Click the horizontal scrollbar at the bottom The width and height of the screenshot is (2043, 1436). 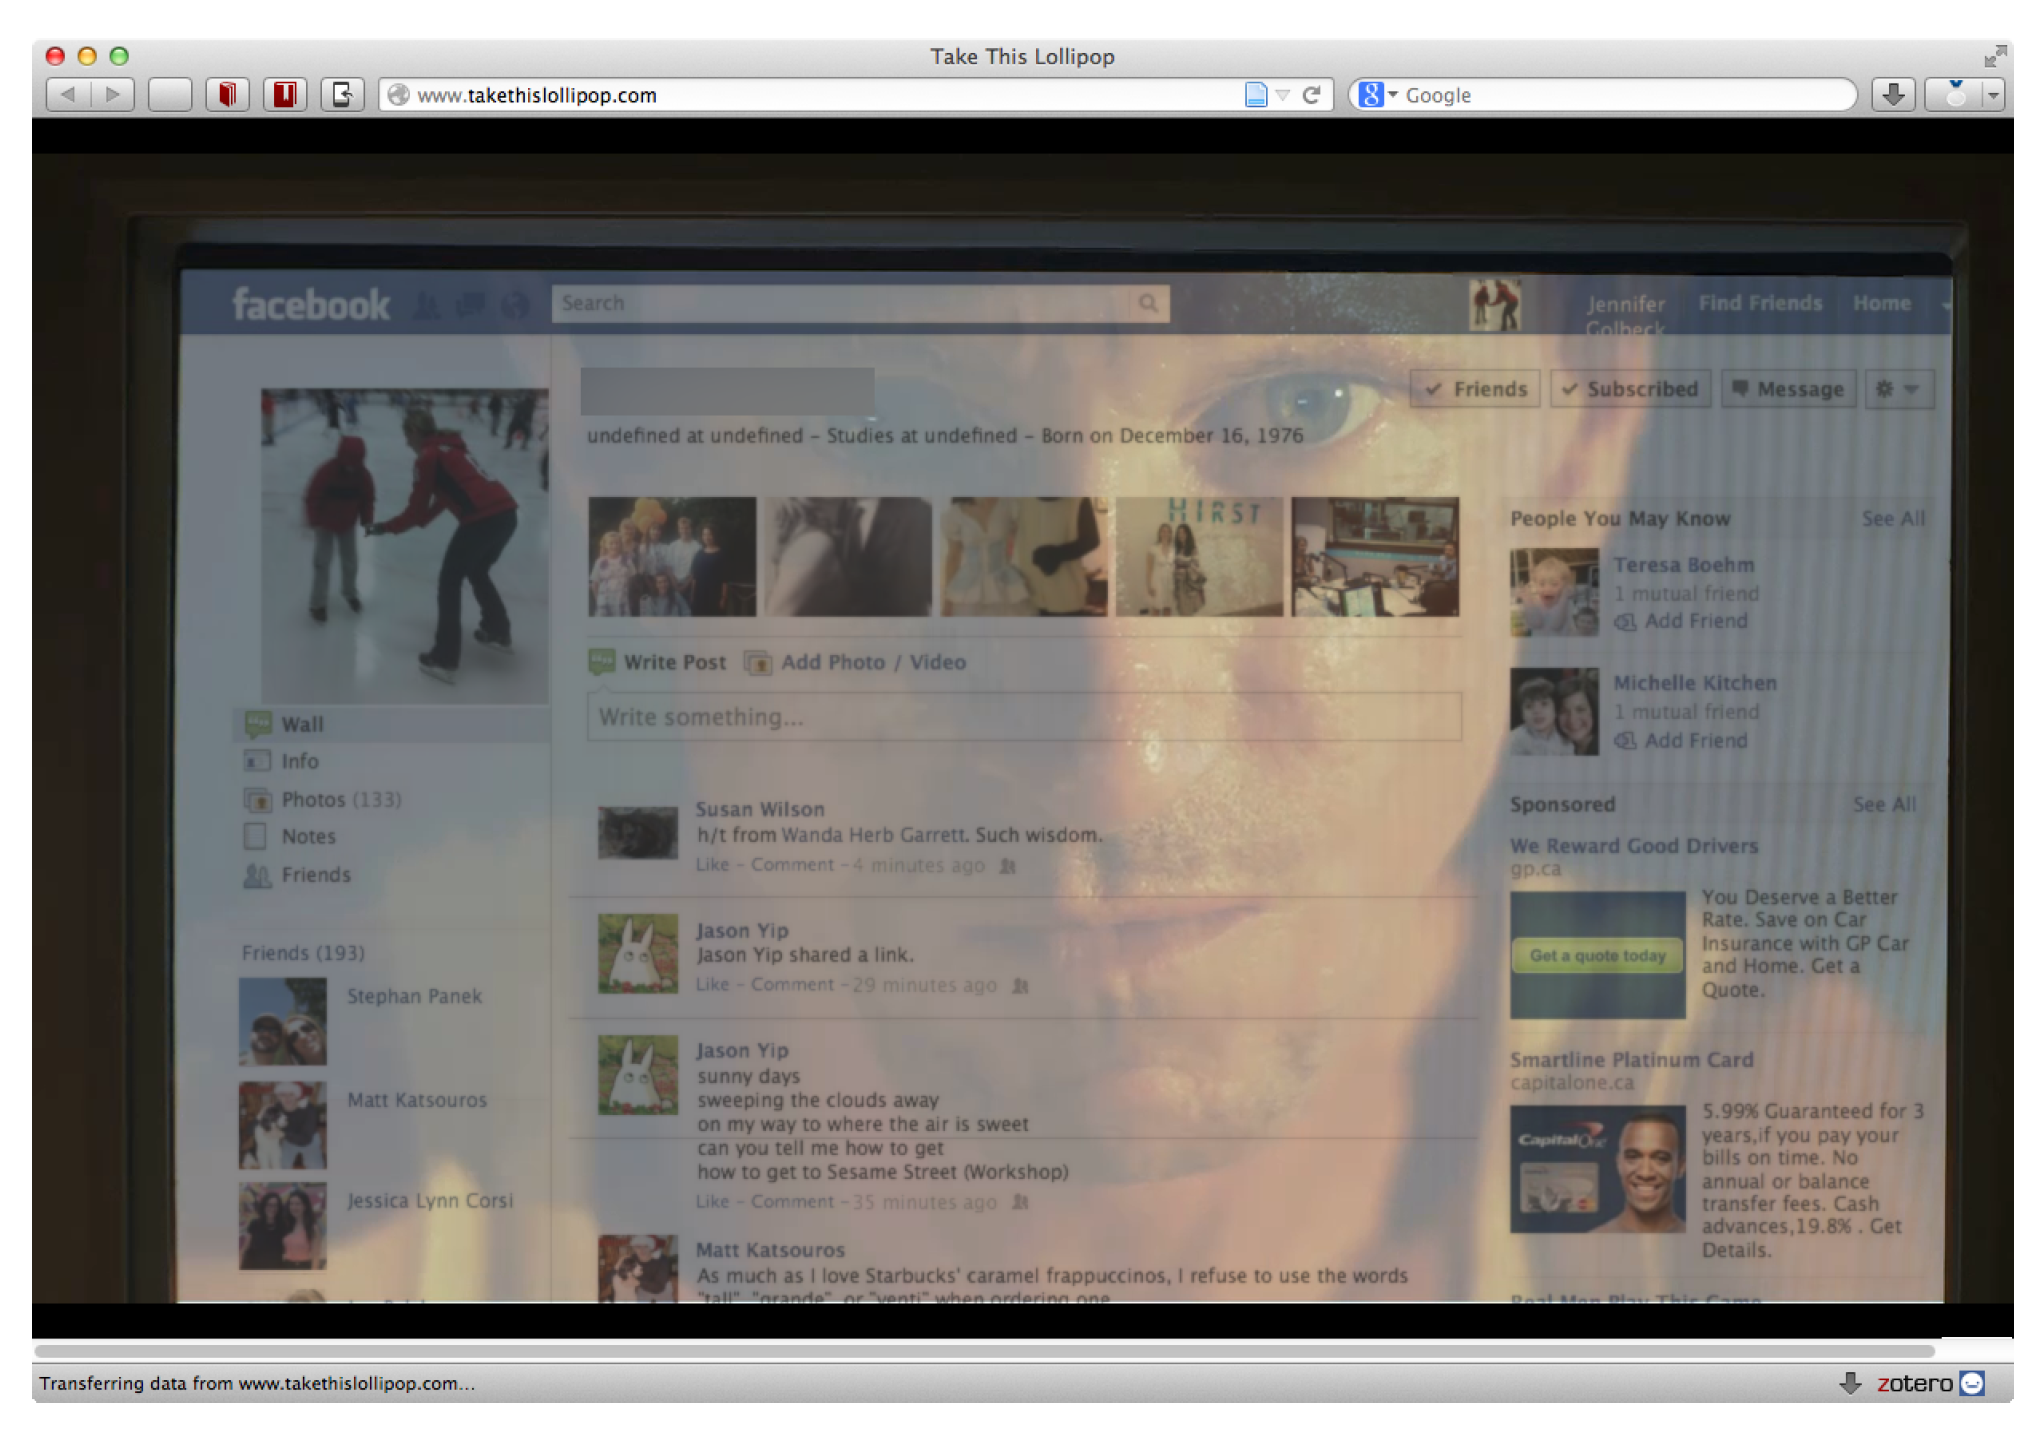click(984, 1351)
